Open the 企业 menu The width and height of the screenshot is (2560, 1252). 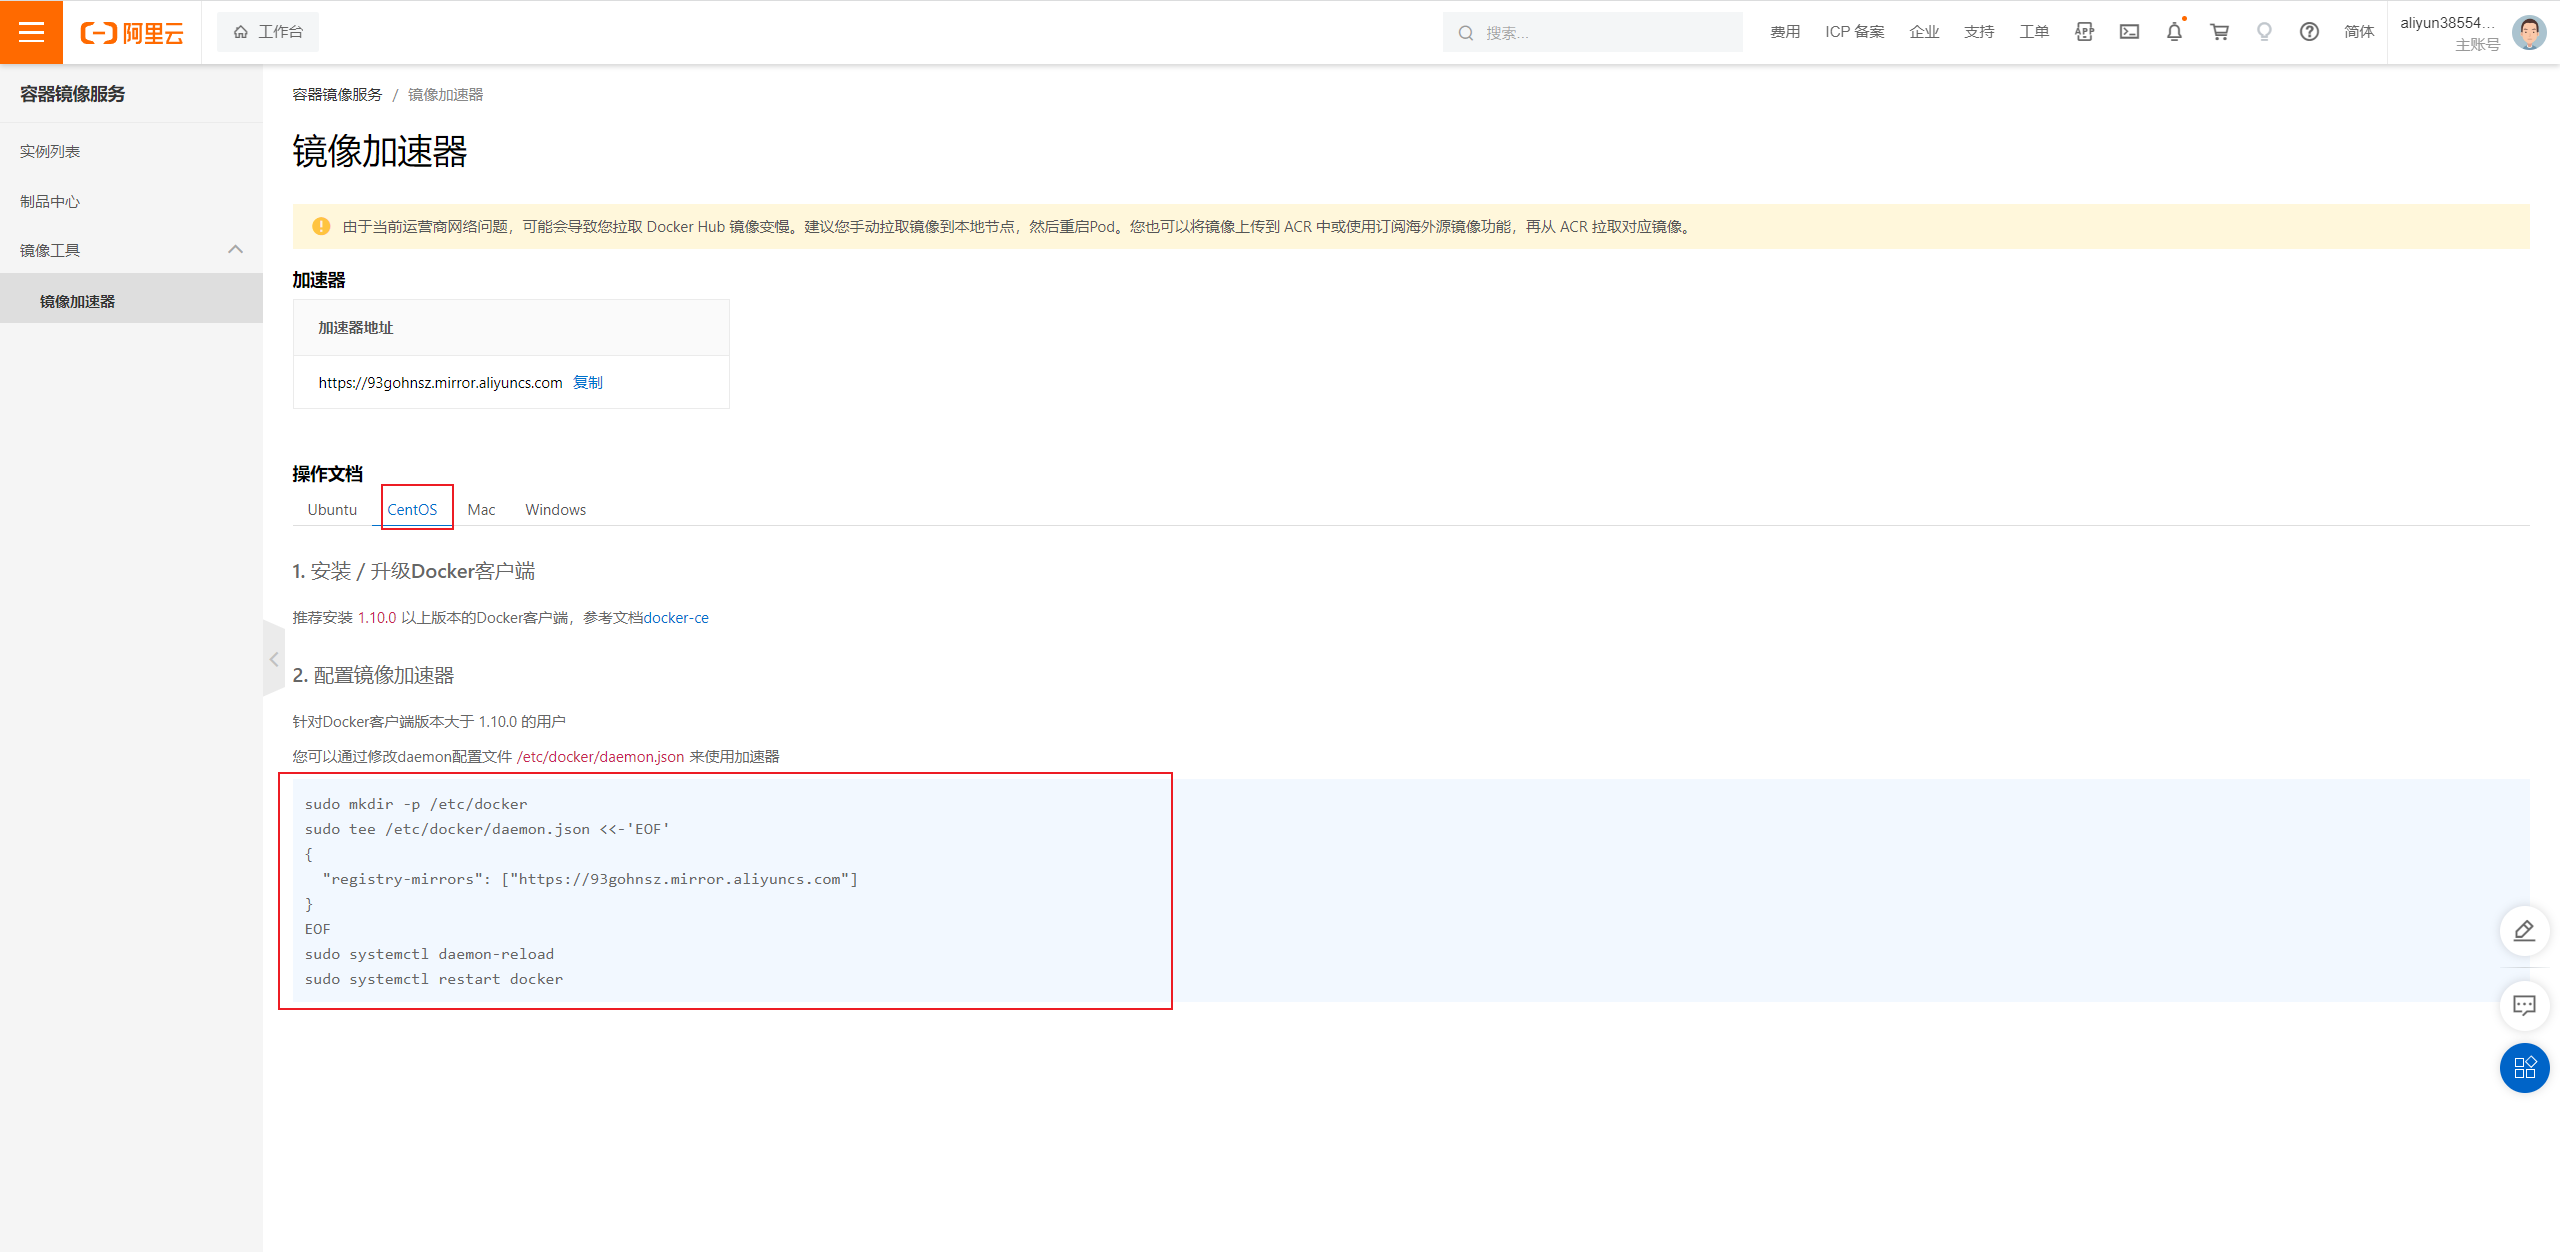[1924, 32]
